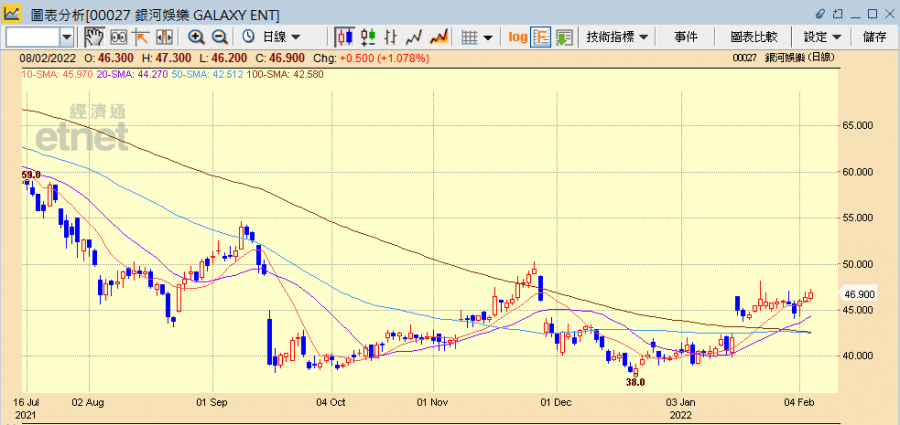900x425 pixels.
Task: Open the 日線 period dropdown
Action: (271, 37)
